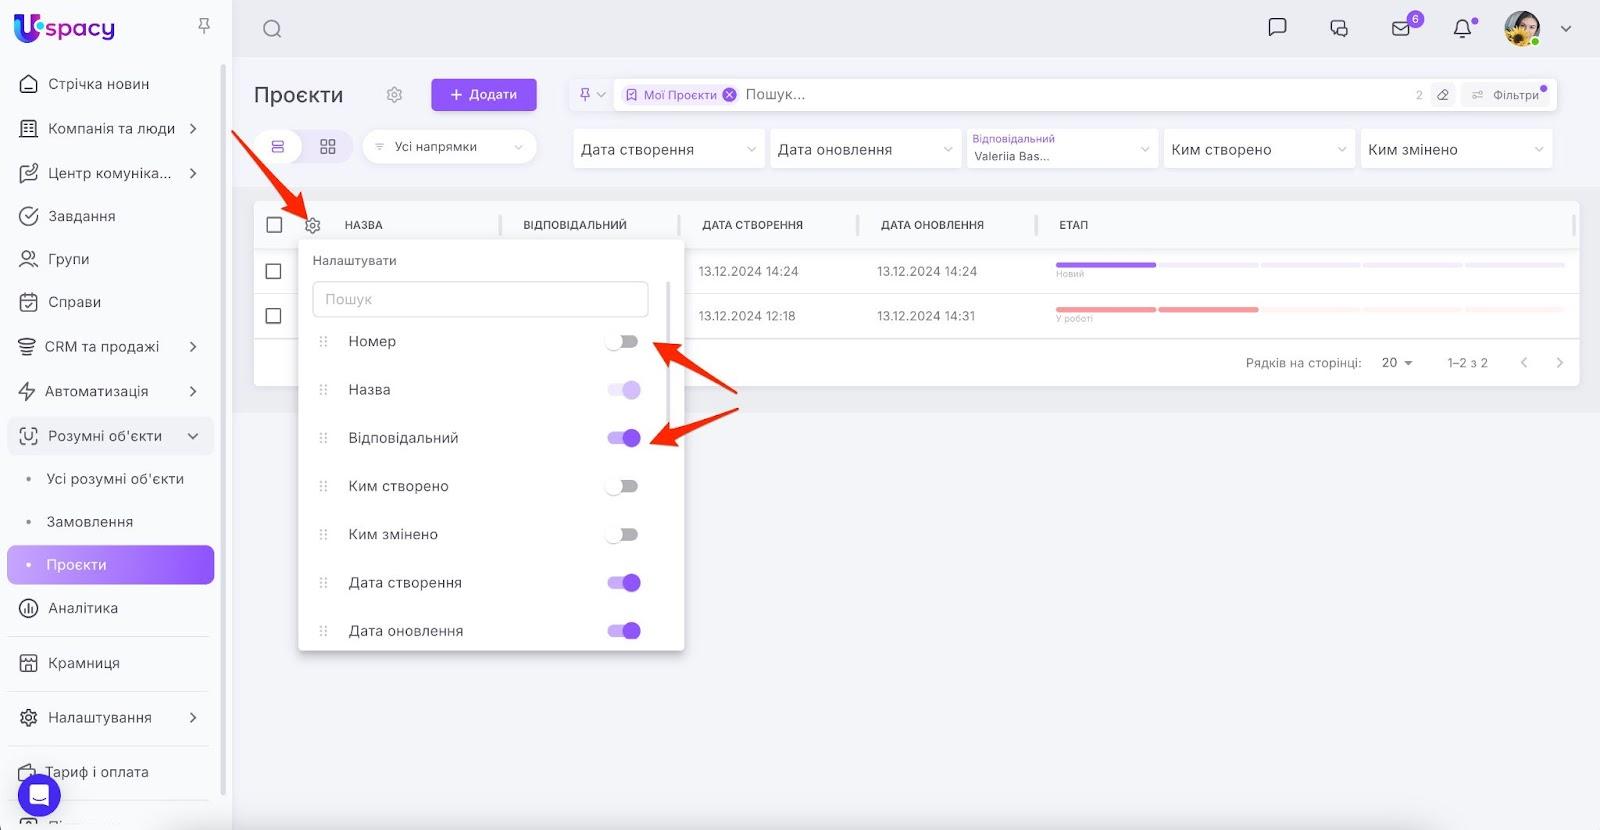The image size is (1600, 830).
Task: Go to Аналітика in the sidebar
Action: pyautogui.click(x=83, y=608)
